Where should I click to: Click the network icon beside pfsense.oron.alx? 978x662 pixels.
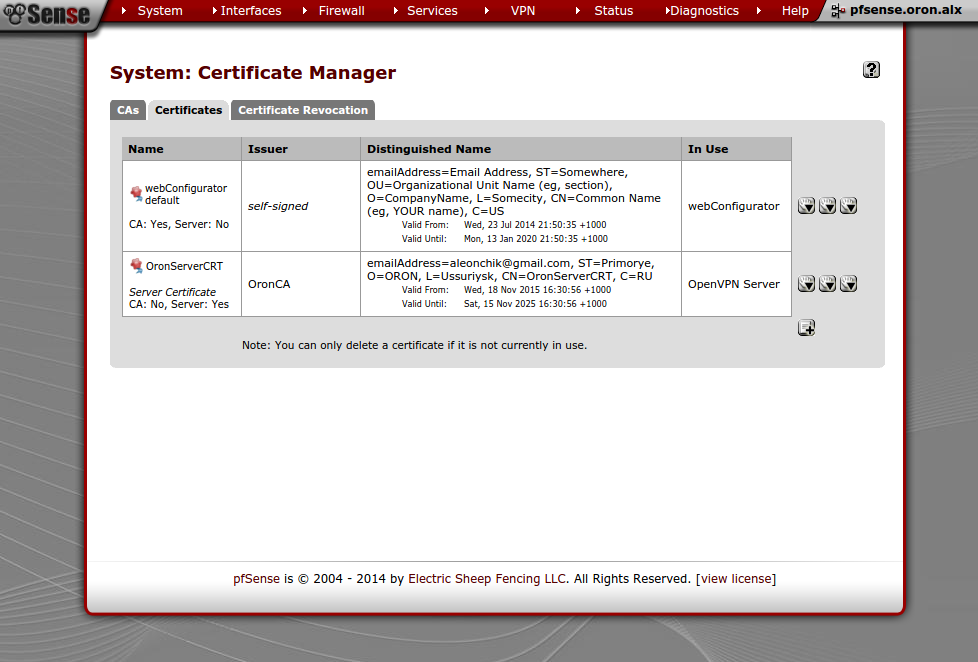pos(838,11)
